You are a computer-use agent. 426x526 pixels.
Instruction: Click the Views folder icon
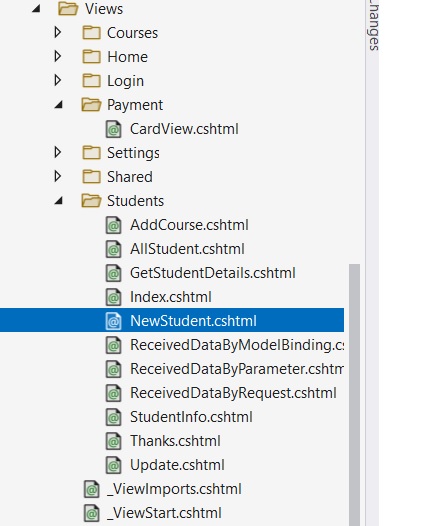(x=68, y=9)
